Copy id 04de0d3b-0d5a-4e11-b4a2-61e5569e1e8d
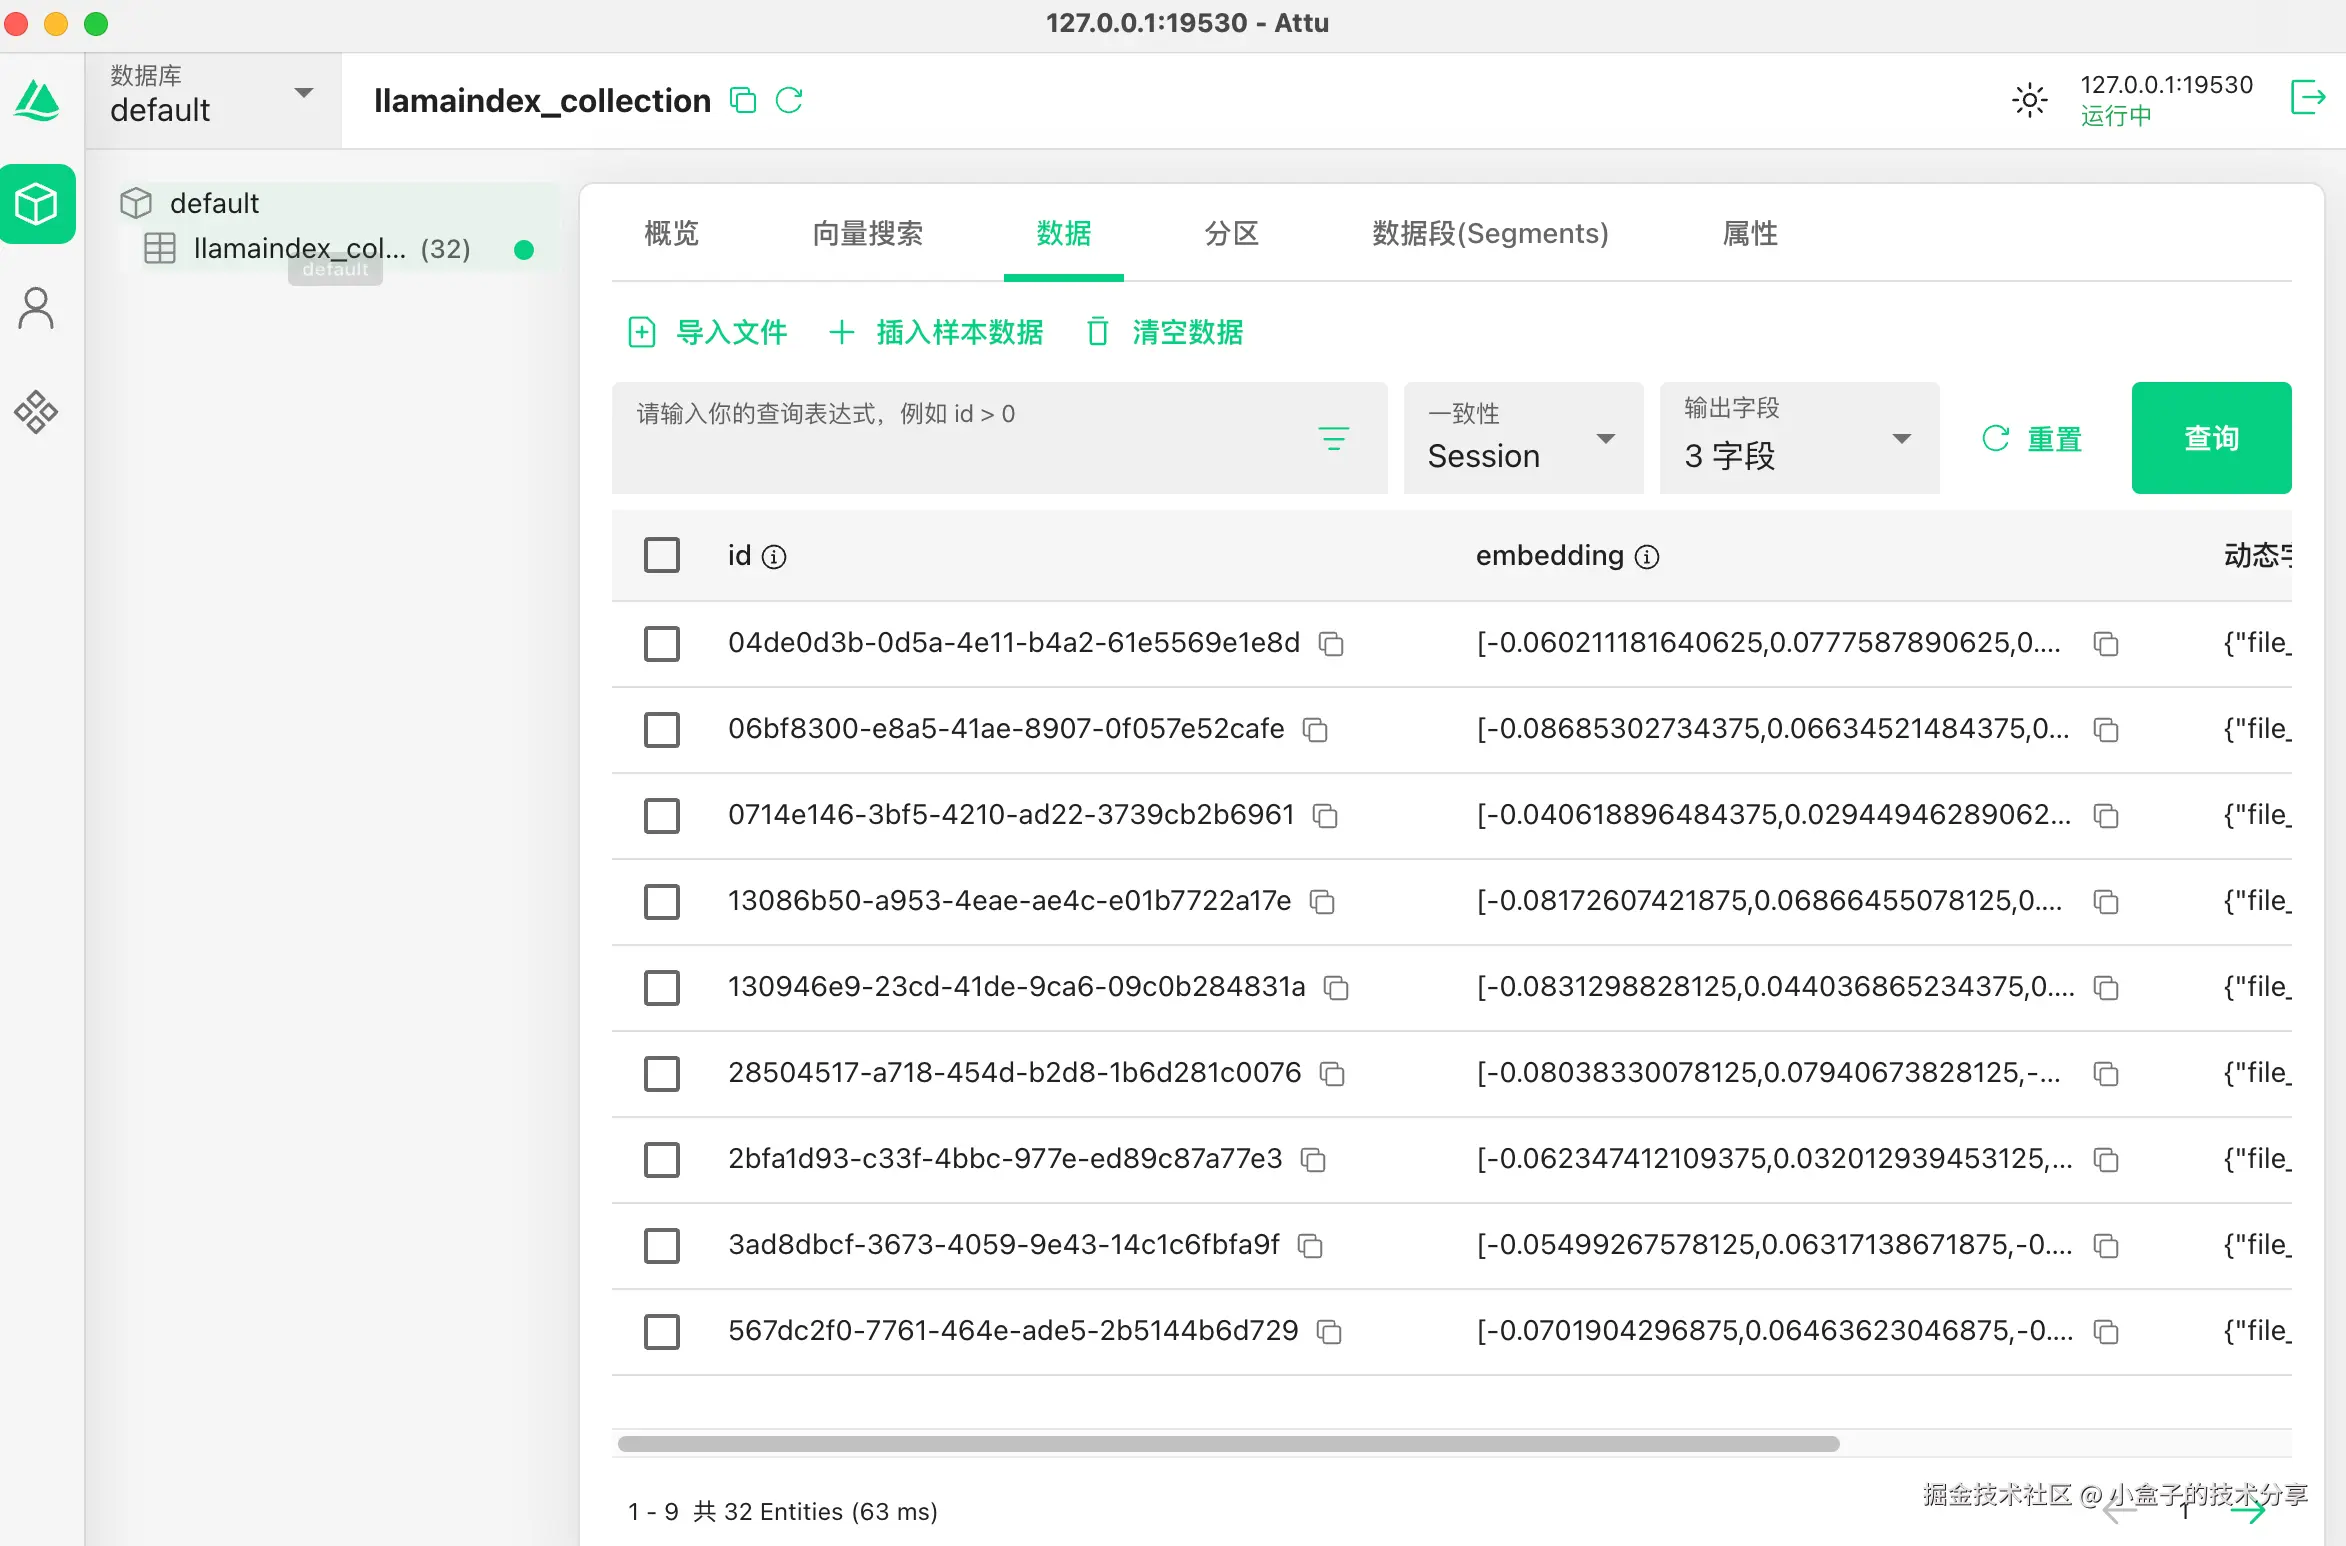2346x1546 pixels. [x=1331, y=644]
